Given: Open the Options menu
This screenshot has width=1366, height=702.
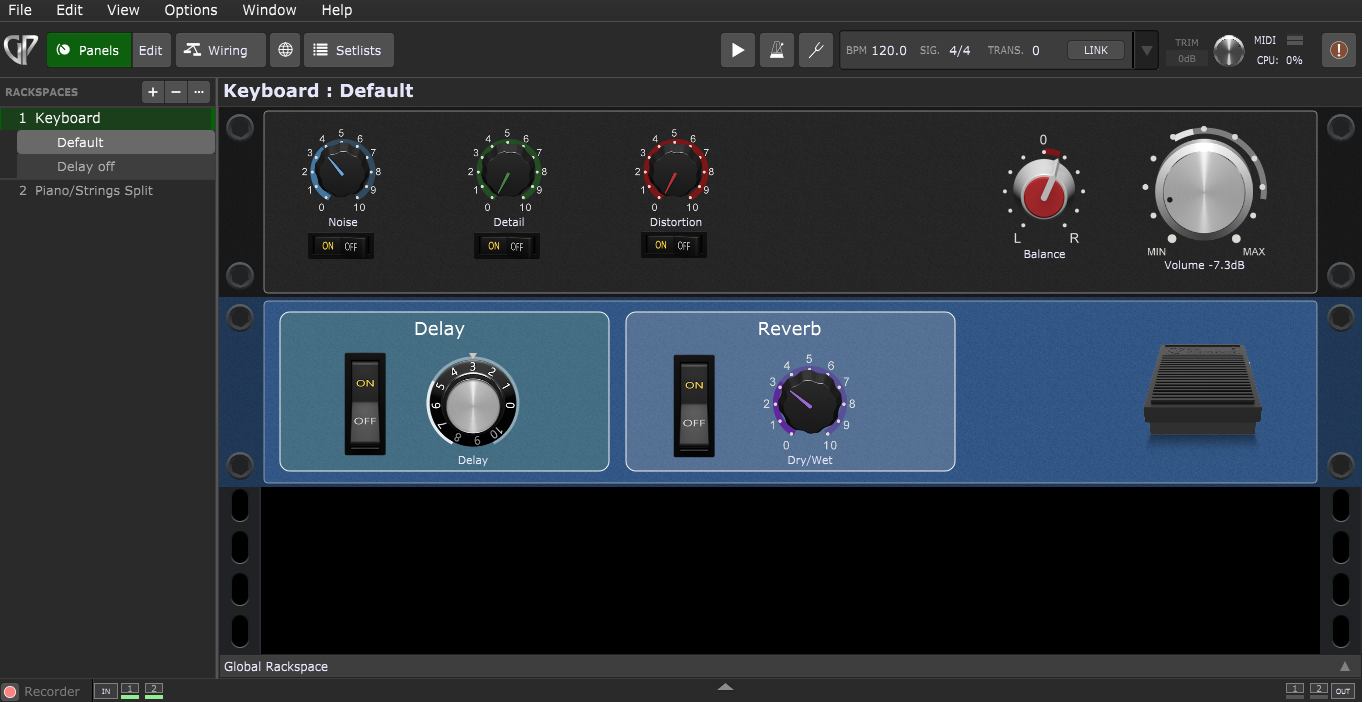Looking at the screenshot, I should 190,10.
